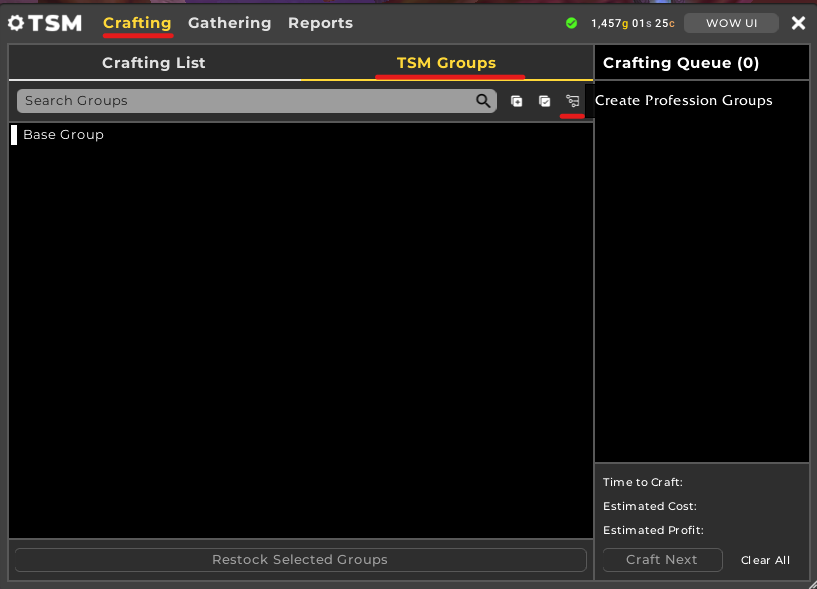Click the Craft Next button
This screenshot has width=817, height=589.
point(662,560)
